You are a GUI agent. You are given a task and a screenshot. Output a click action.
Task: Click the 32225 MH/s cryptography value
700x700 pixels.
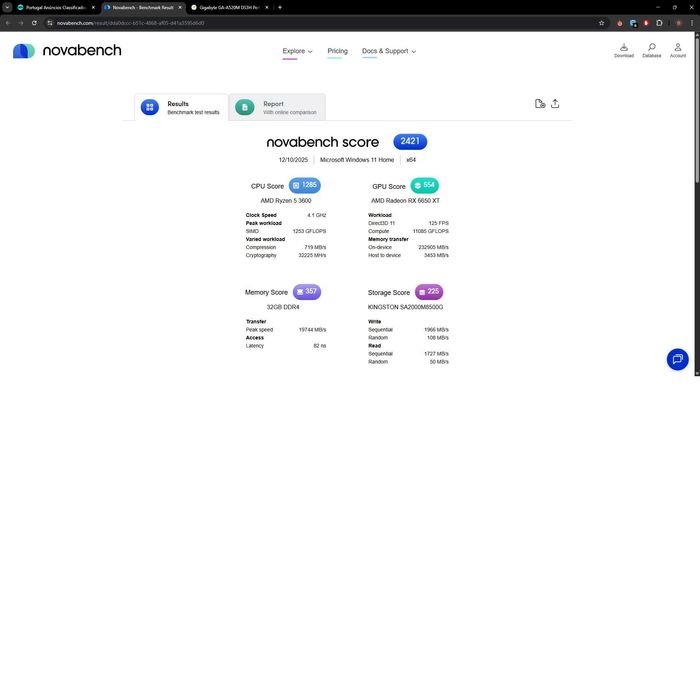coord(312,255)
